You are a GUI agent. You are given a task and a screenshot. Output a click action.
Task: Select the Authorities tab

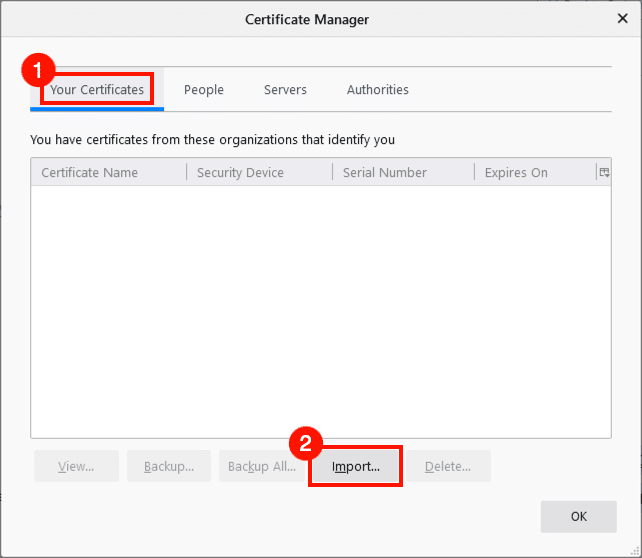pyautogui.click(x=377, y=90)
